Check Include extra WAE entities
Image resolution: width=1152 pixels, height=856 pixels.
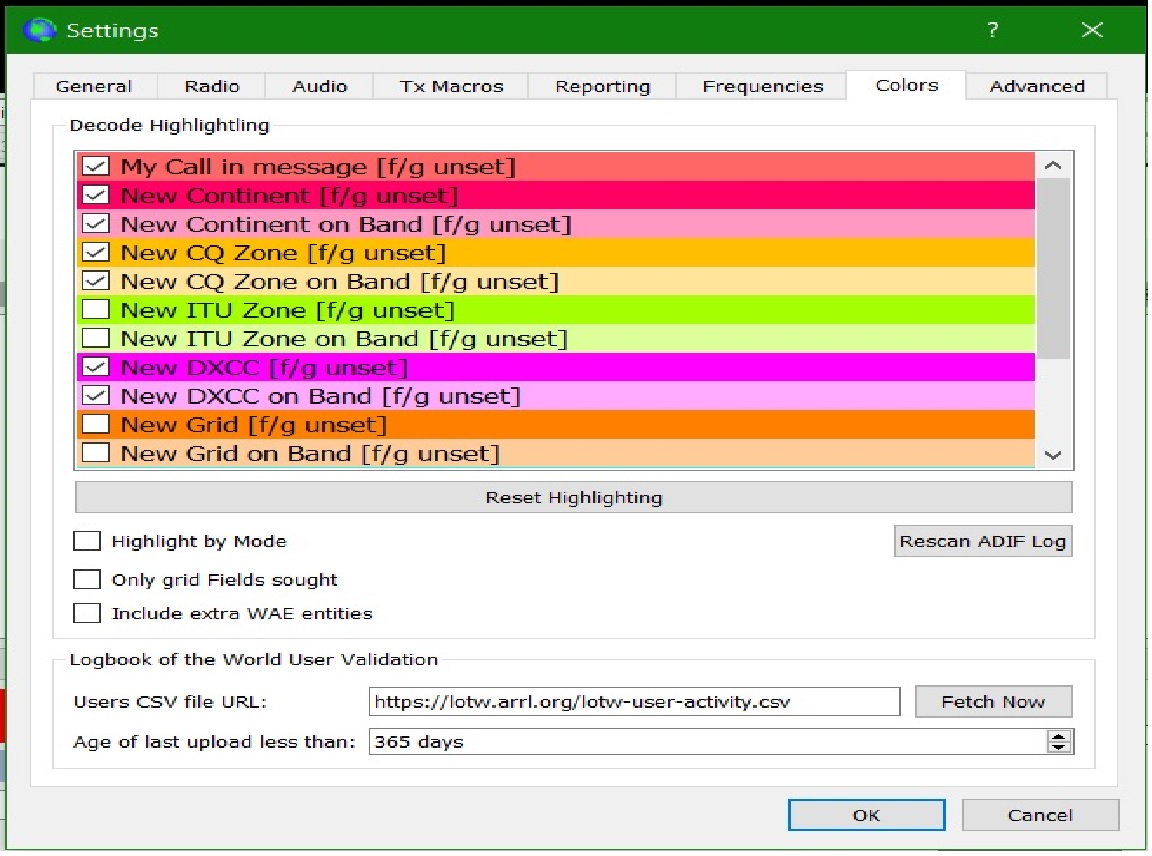coord(87,612)
